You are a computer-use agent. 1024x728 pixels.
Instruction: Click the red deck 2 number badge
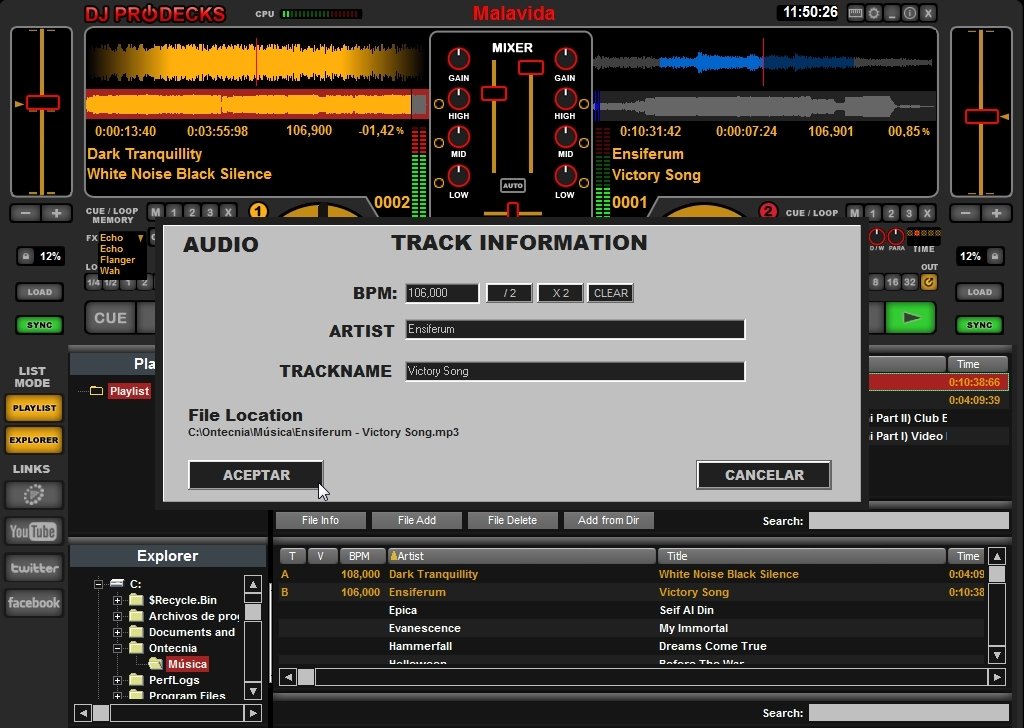(767, 212)
